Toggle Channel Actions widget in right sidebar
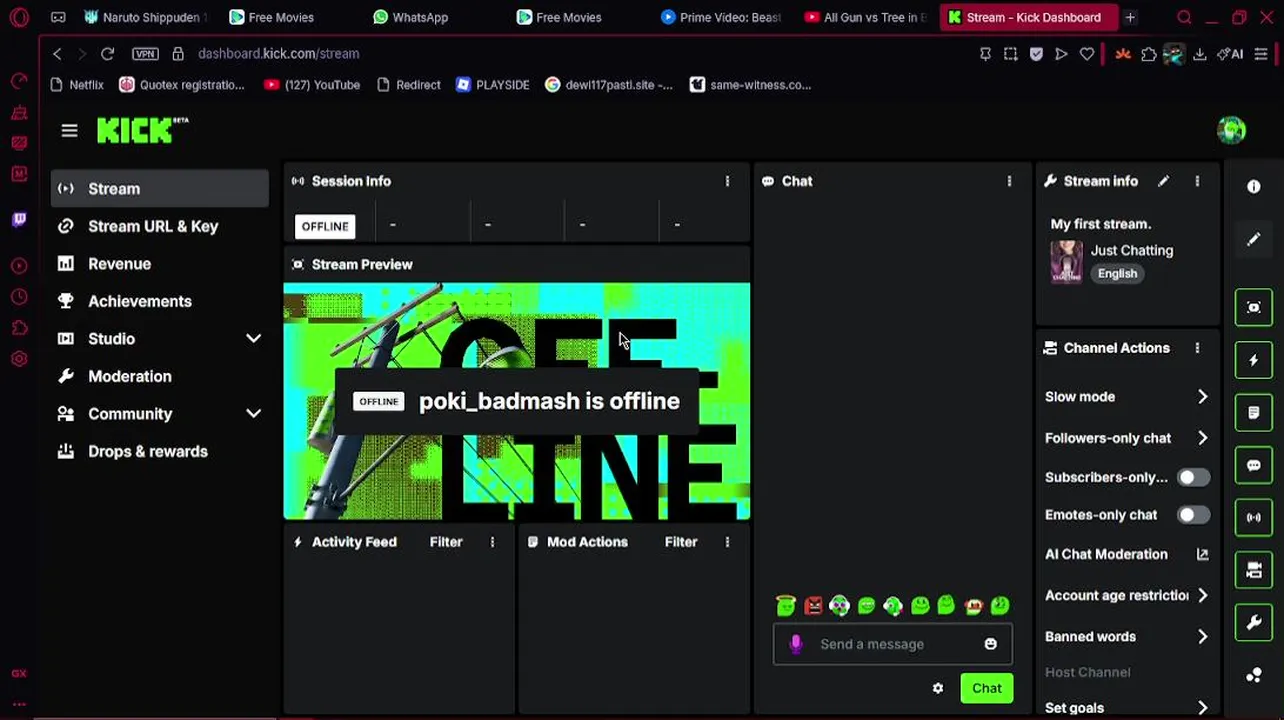This screenshot has width=1284, height=720. (1254, 570)
